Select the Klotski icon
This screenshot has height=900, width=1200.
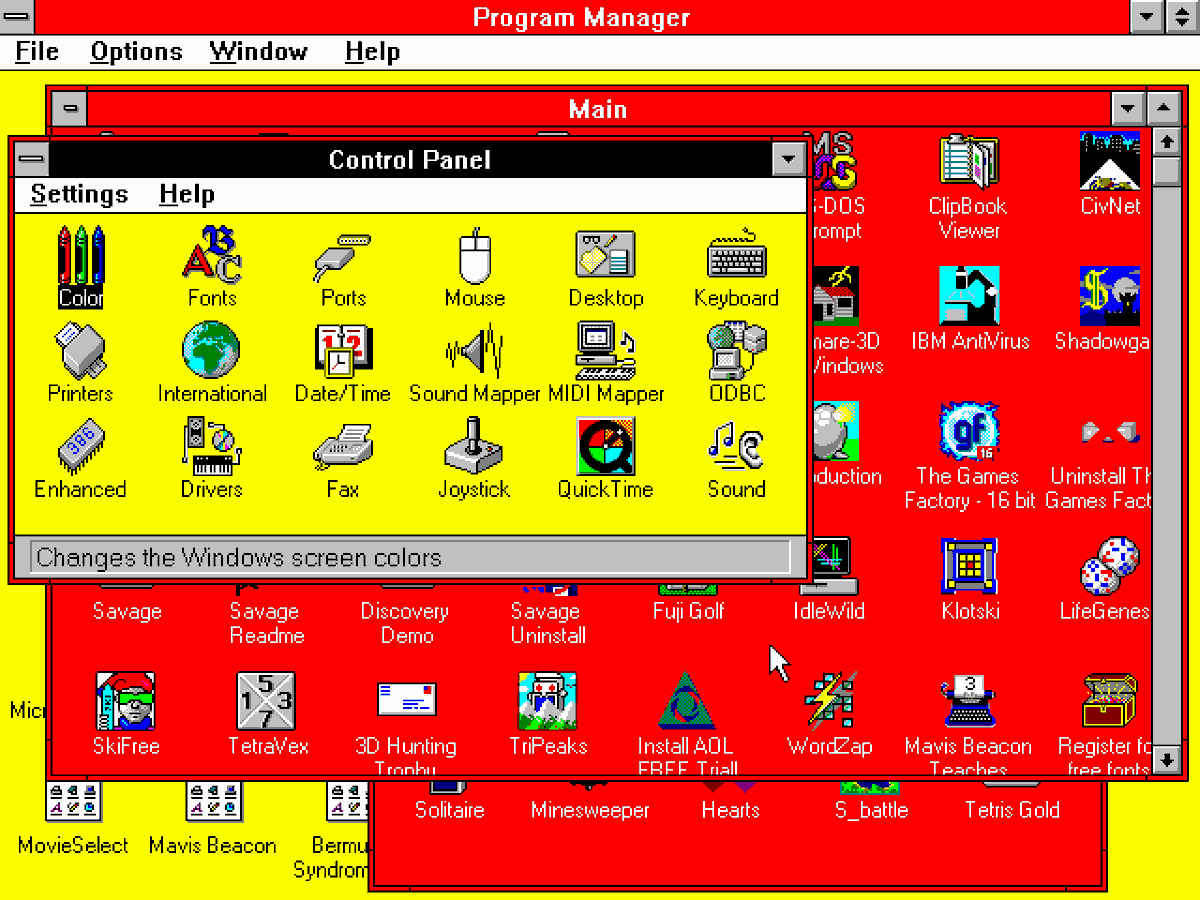(x=969, y=566)
